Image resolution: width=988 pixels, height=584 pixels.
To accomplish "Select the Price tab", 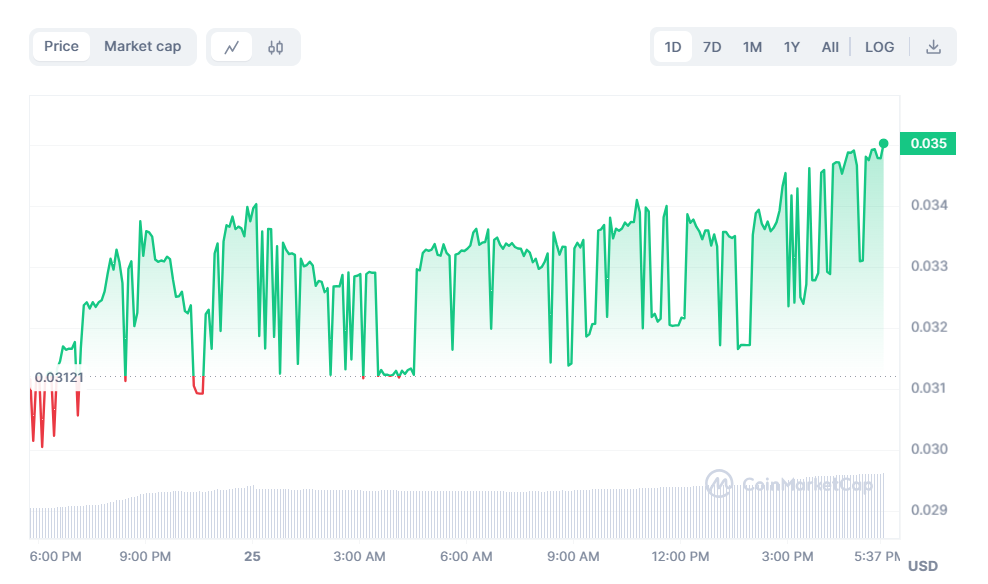I will point(61,46).
